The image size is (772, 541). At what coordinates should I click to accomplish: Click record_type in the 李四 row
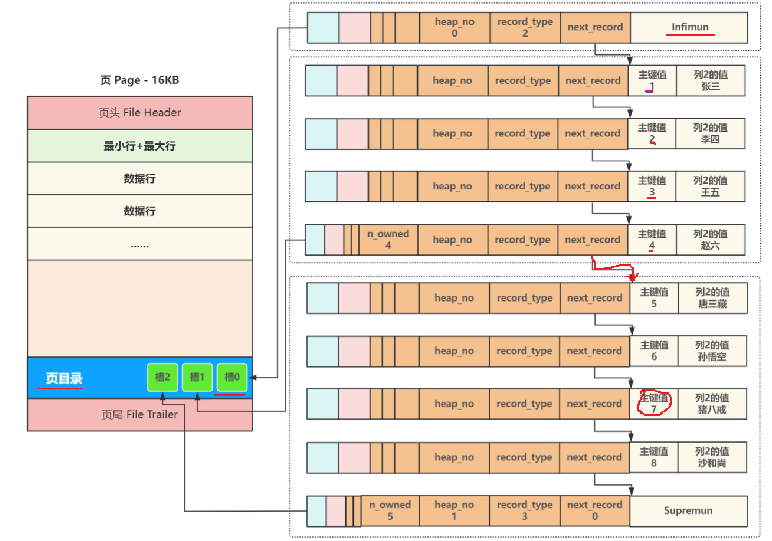(522, 133)
